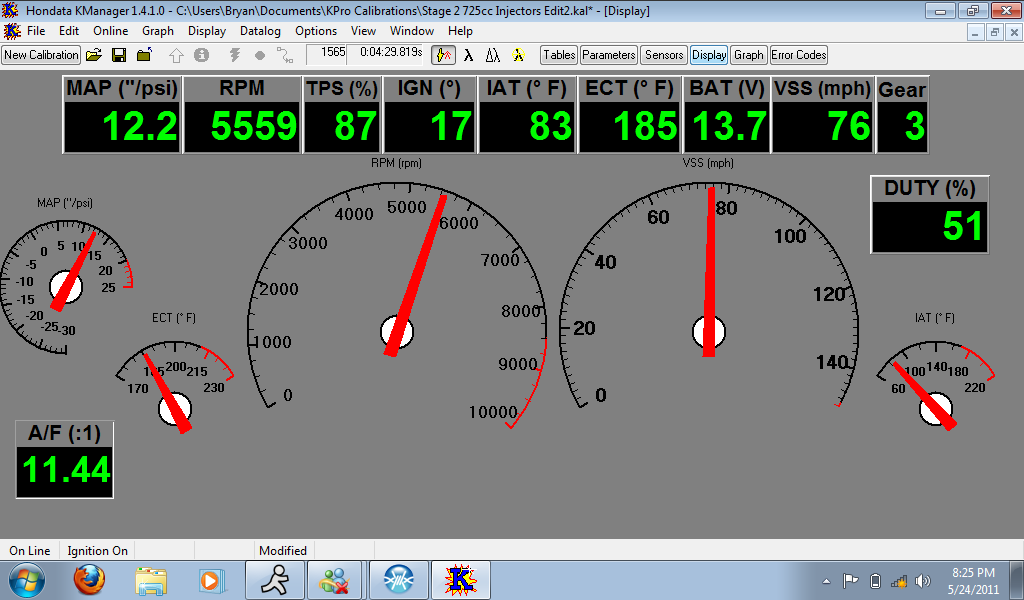1024x600 pixels.
Task: Switch to the Tables view
Action: pyautogui.click(x=559, y=55)
